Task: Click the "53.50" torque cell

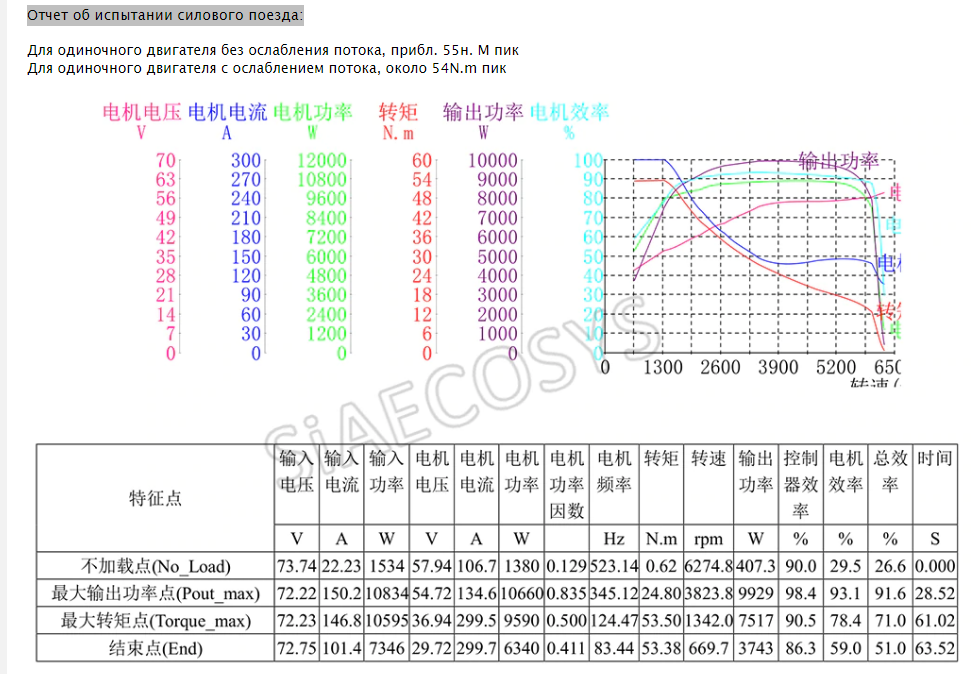Action: 661,621
